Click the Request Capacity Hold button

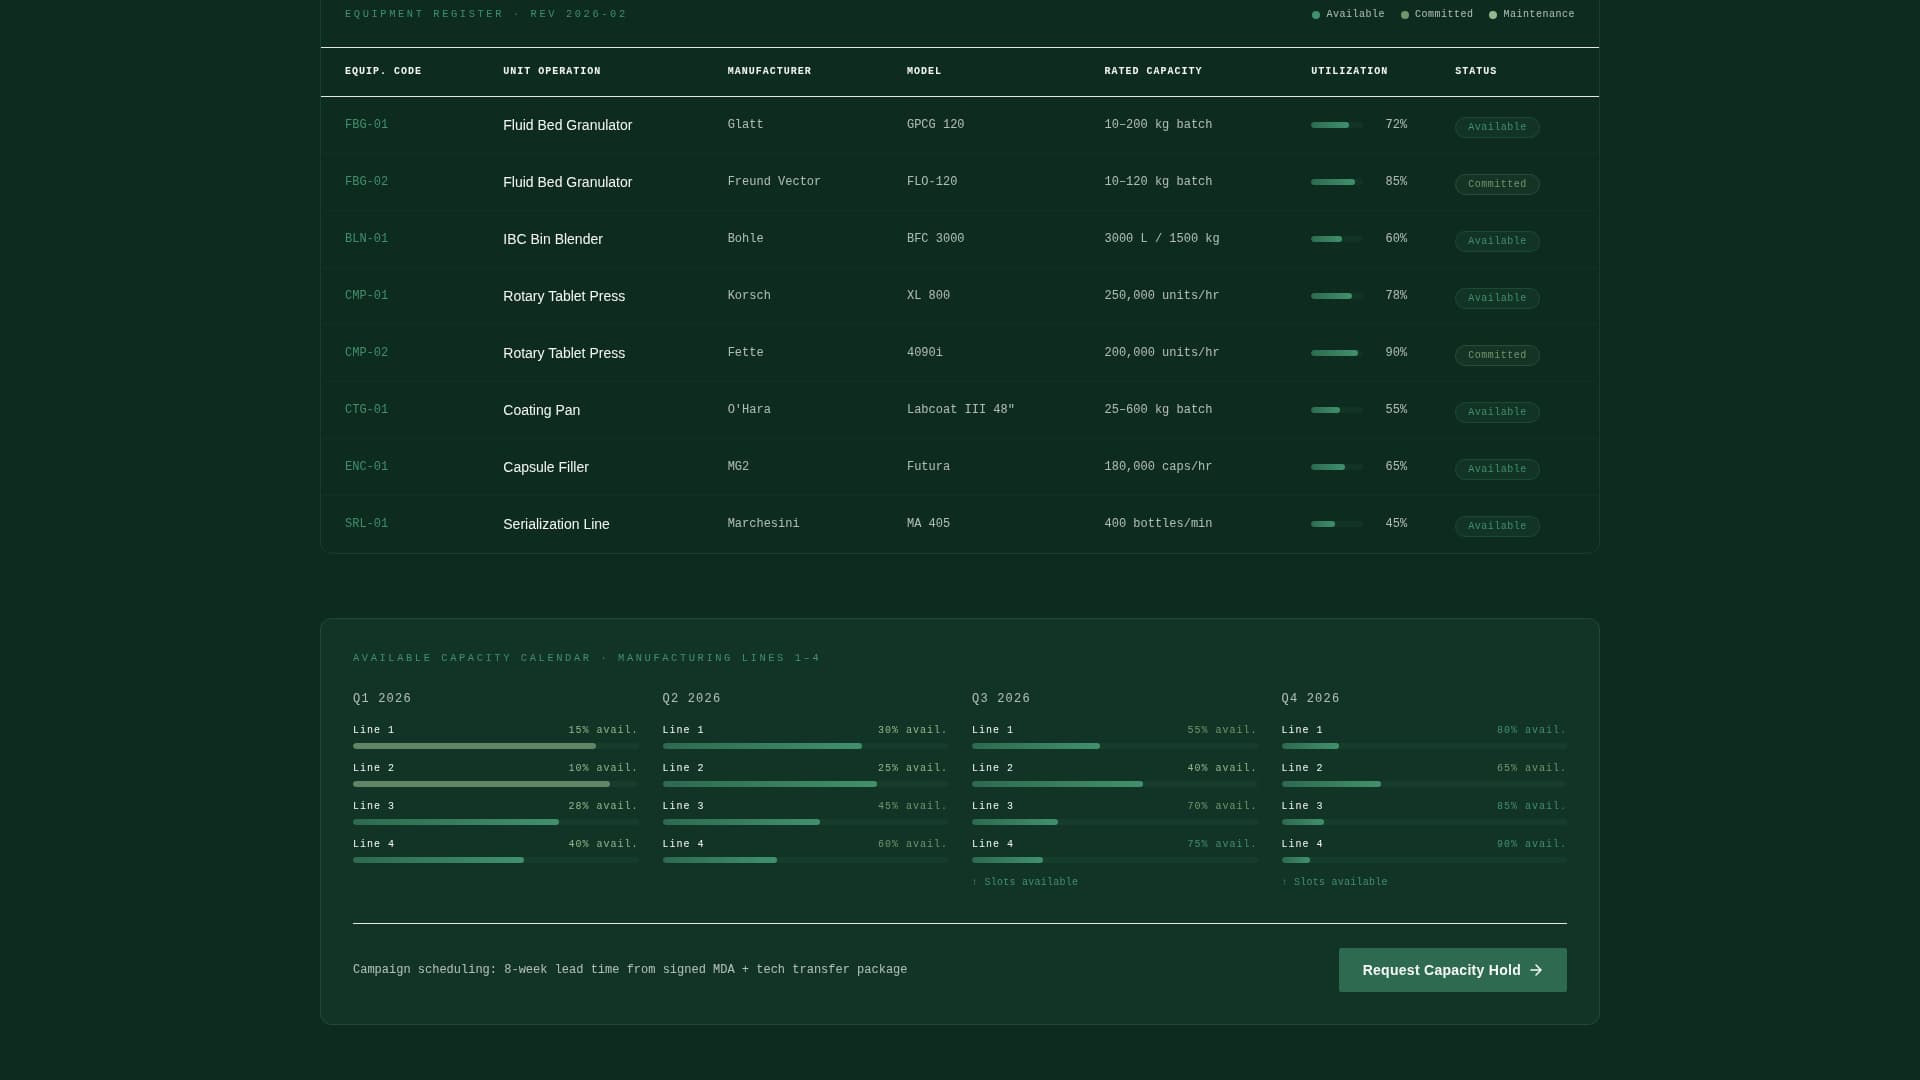(1451, 970)
